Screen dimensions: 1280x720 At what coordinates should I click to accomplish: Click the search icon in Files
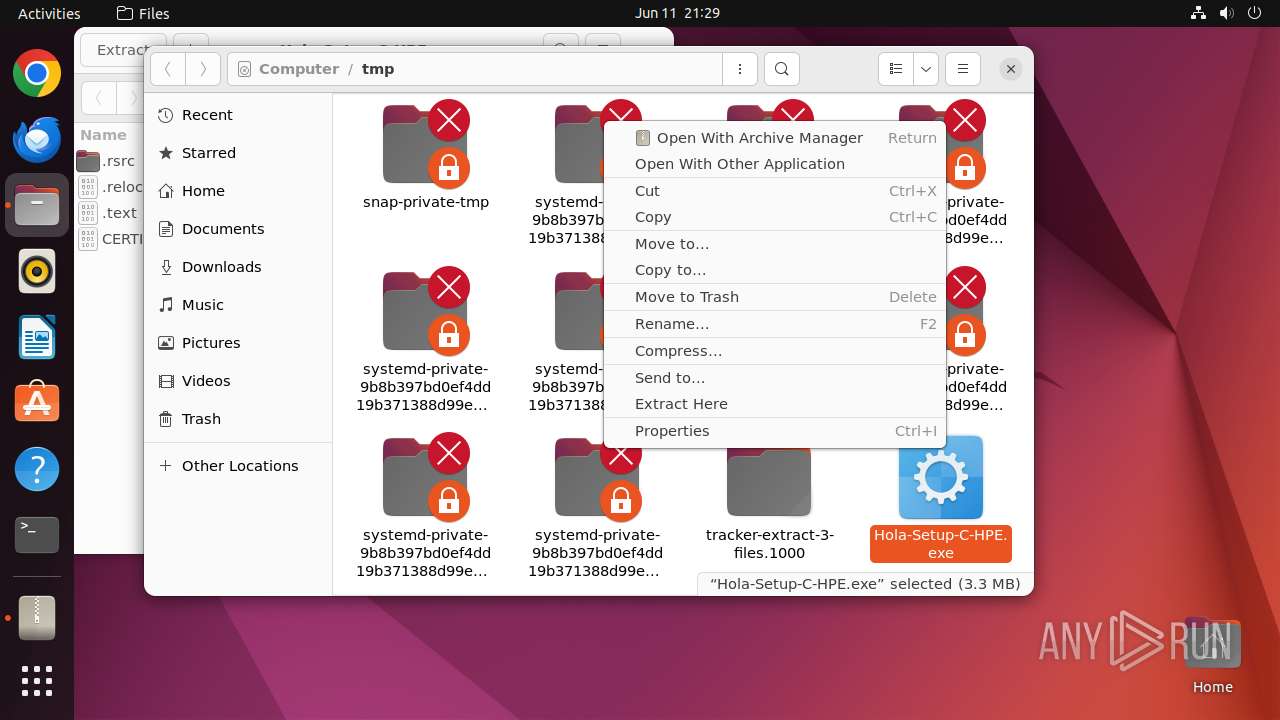782,69
